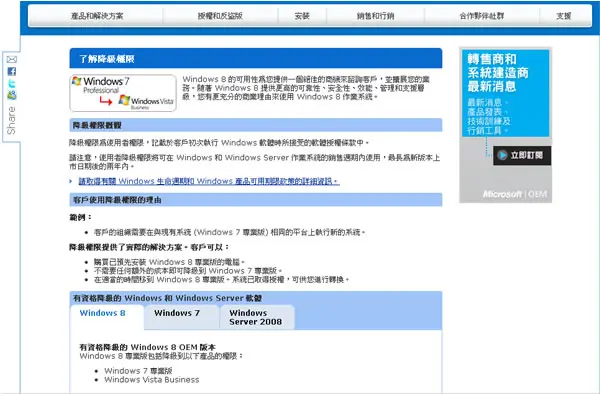Image resolution: width=600 pixels, height=394 pixels.
Task: Share this page by email envelope icon
Action: pos(12,59)
